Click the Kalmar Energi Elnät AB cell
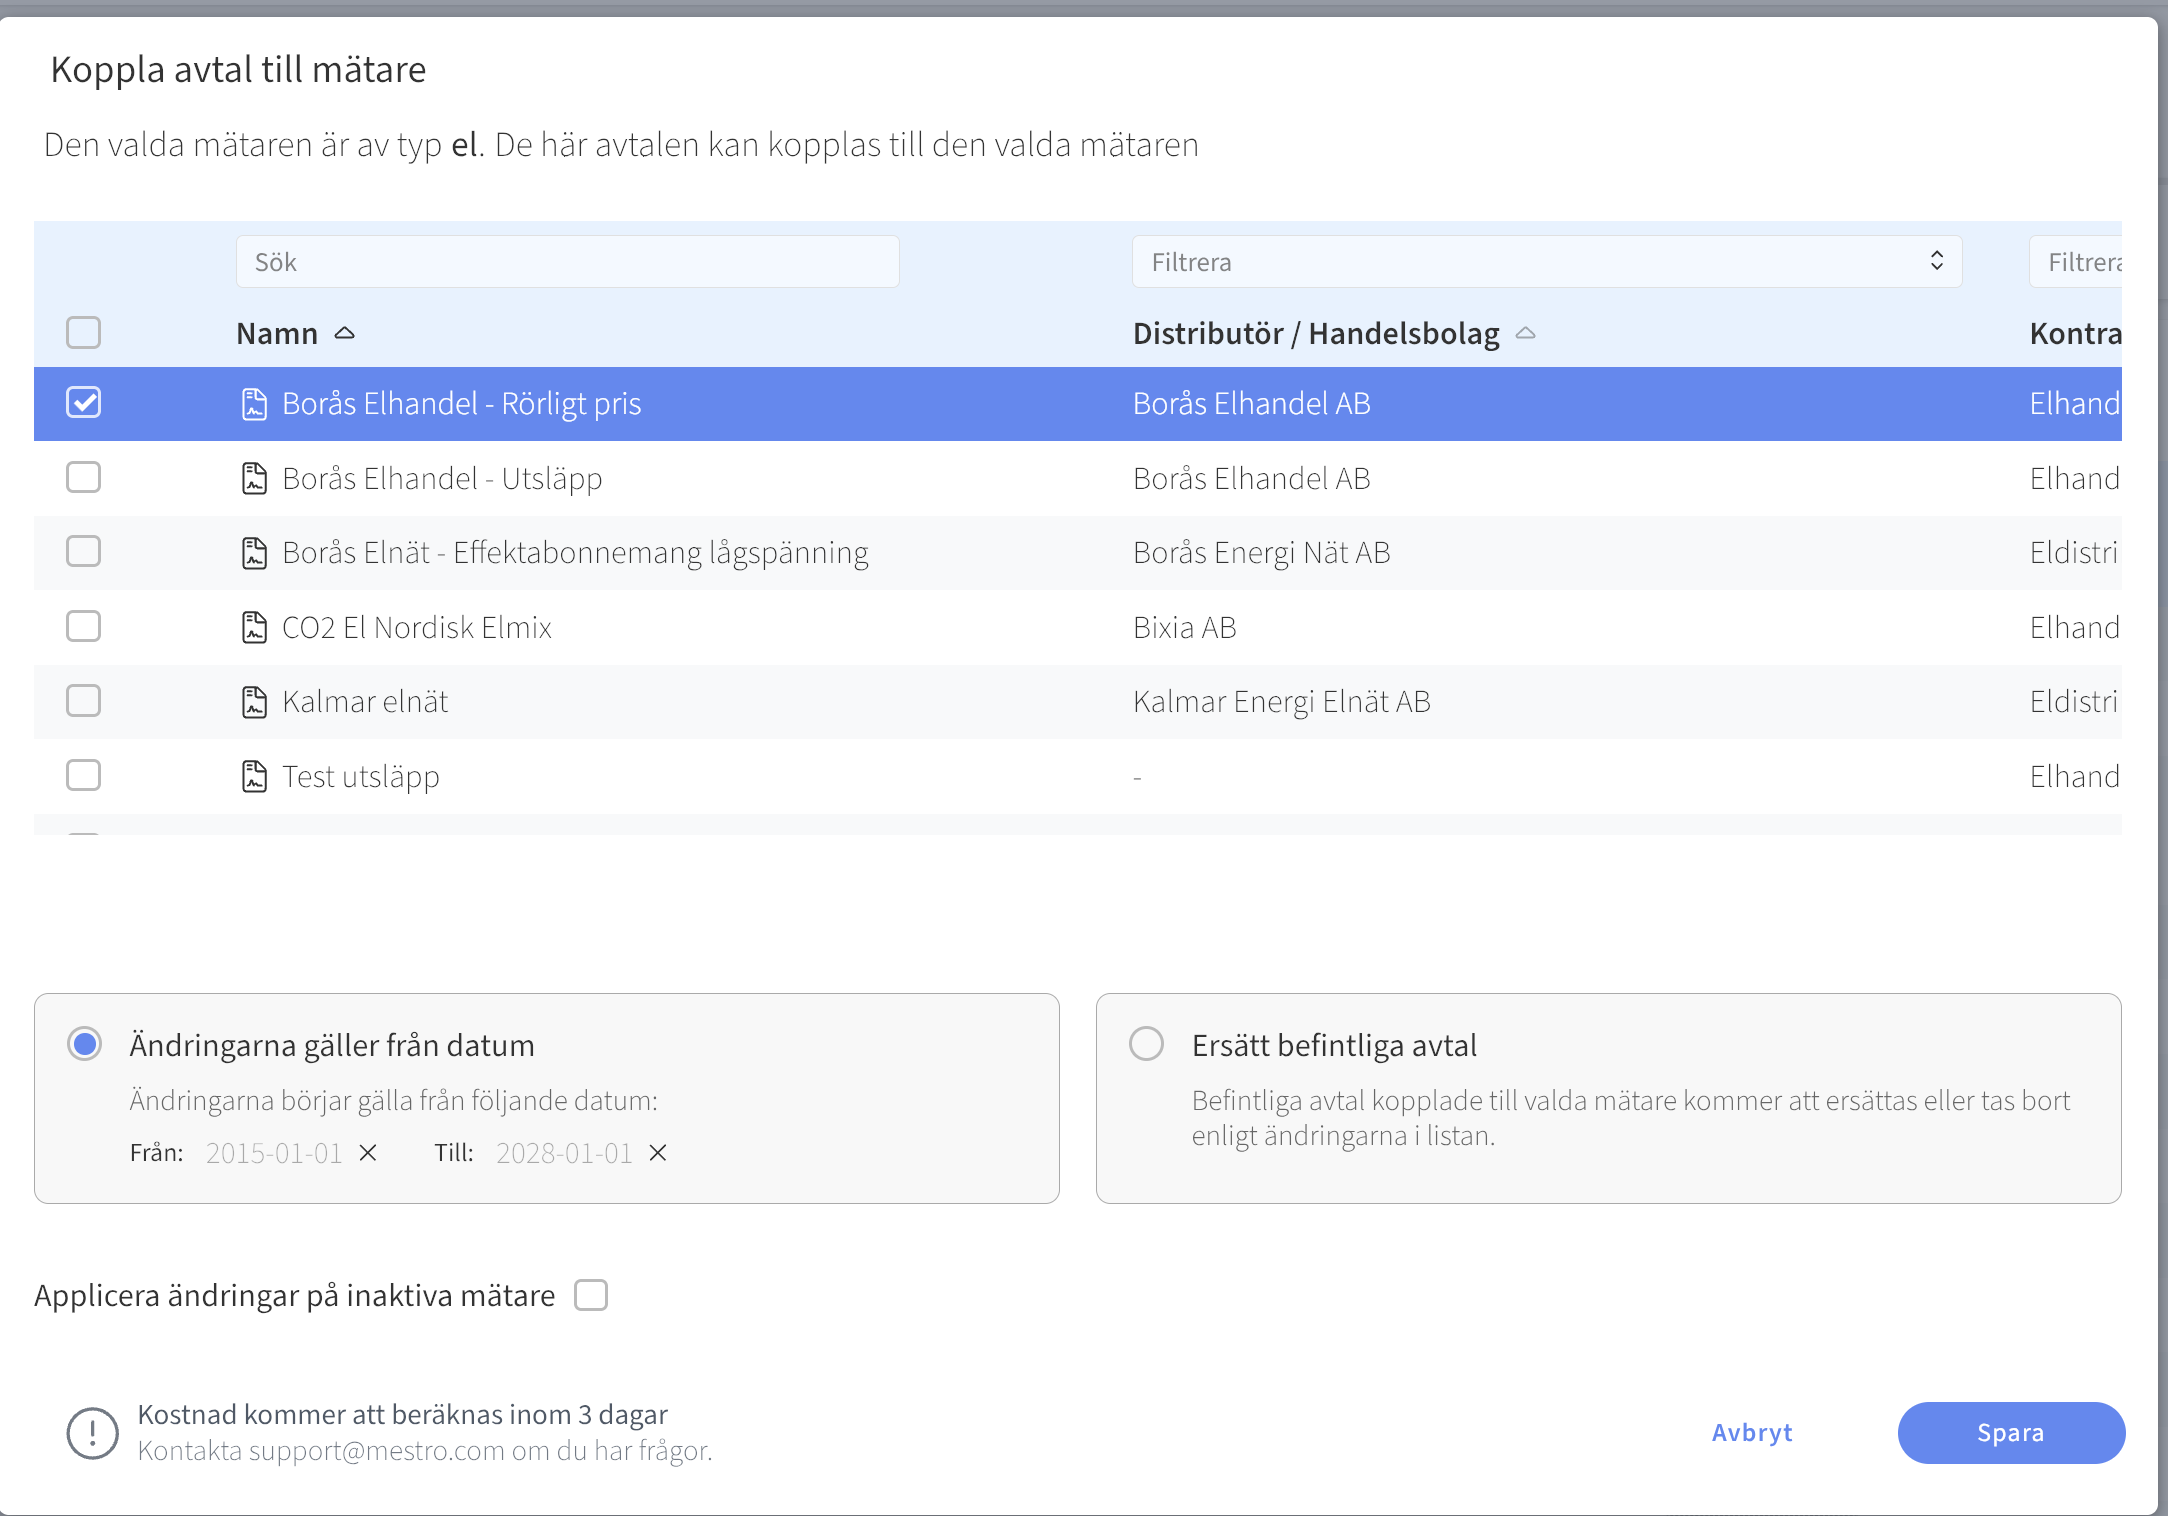Image resolution: width=2168 pixels, height=1516 pixels. pos(1282,702)
